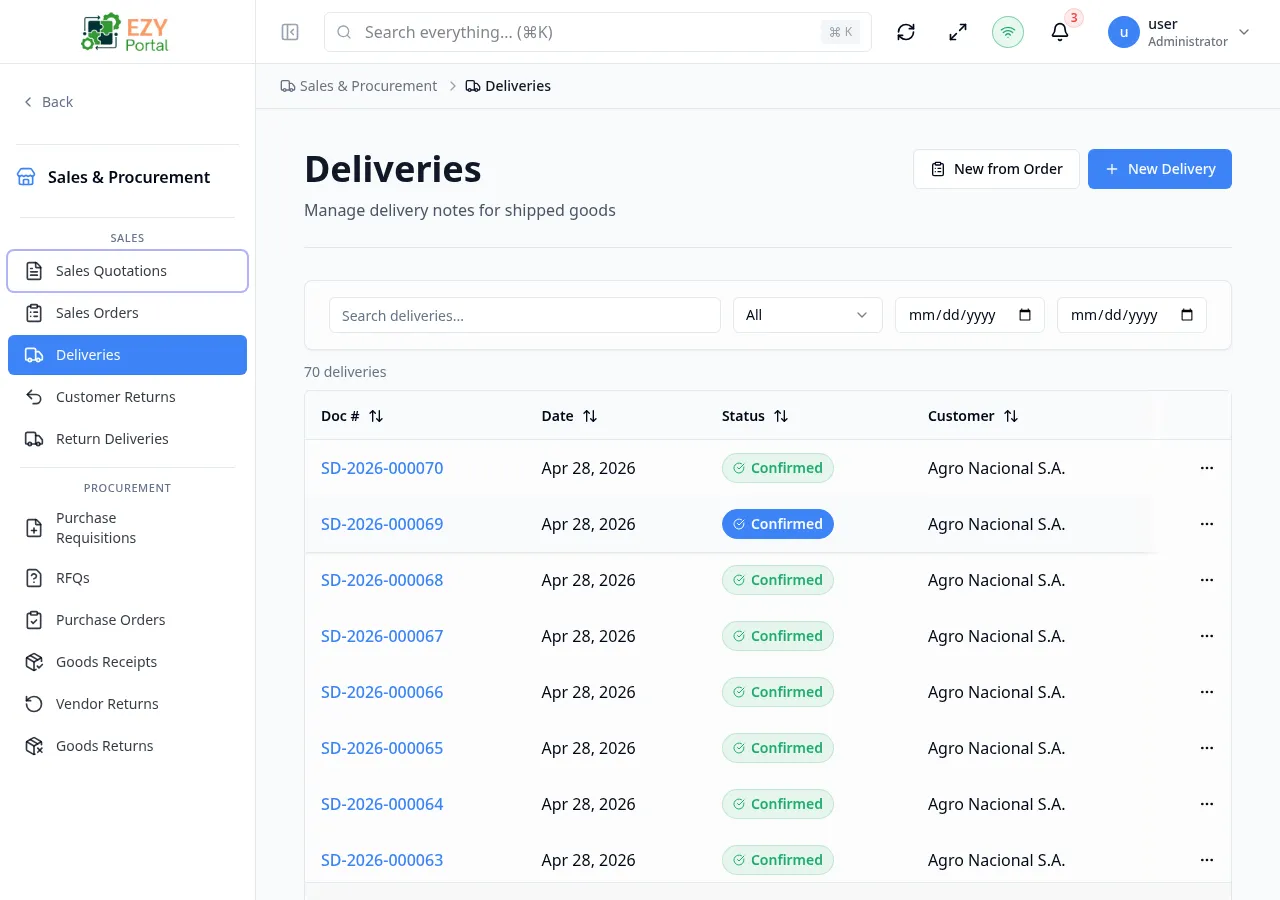Click the first mm/dd/yyyy date field

970,315
